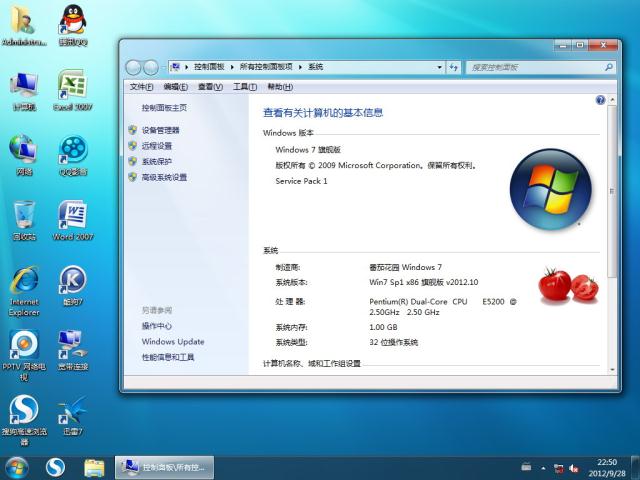Open the Windows Start orb
640x480 pixels.
click(x=17, y=468)
